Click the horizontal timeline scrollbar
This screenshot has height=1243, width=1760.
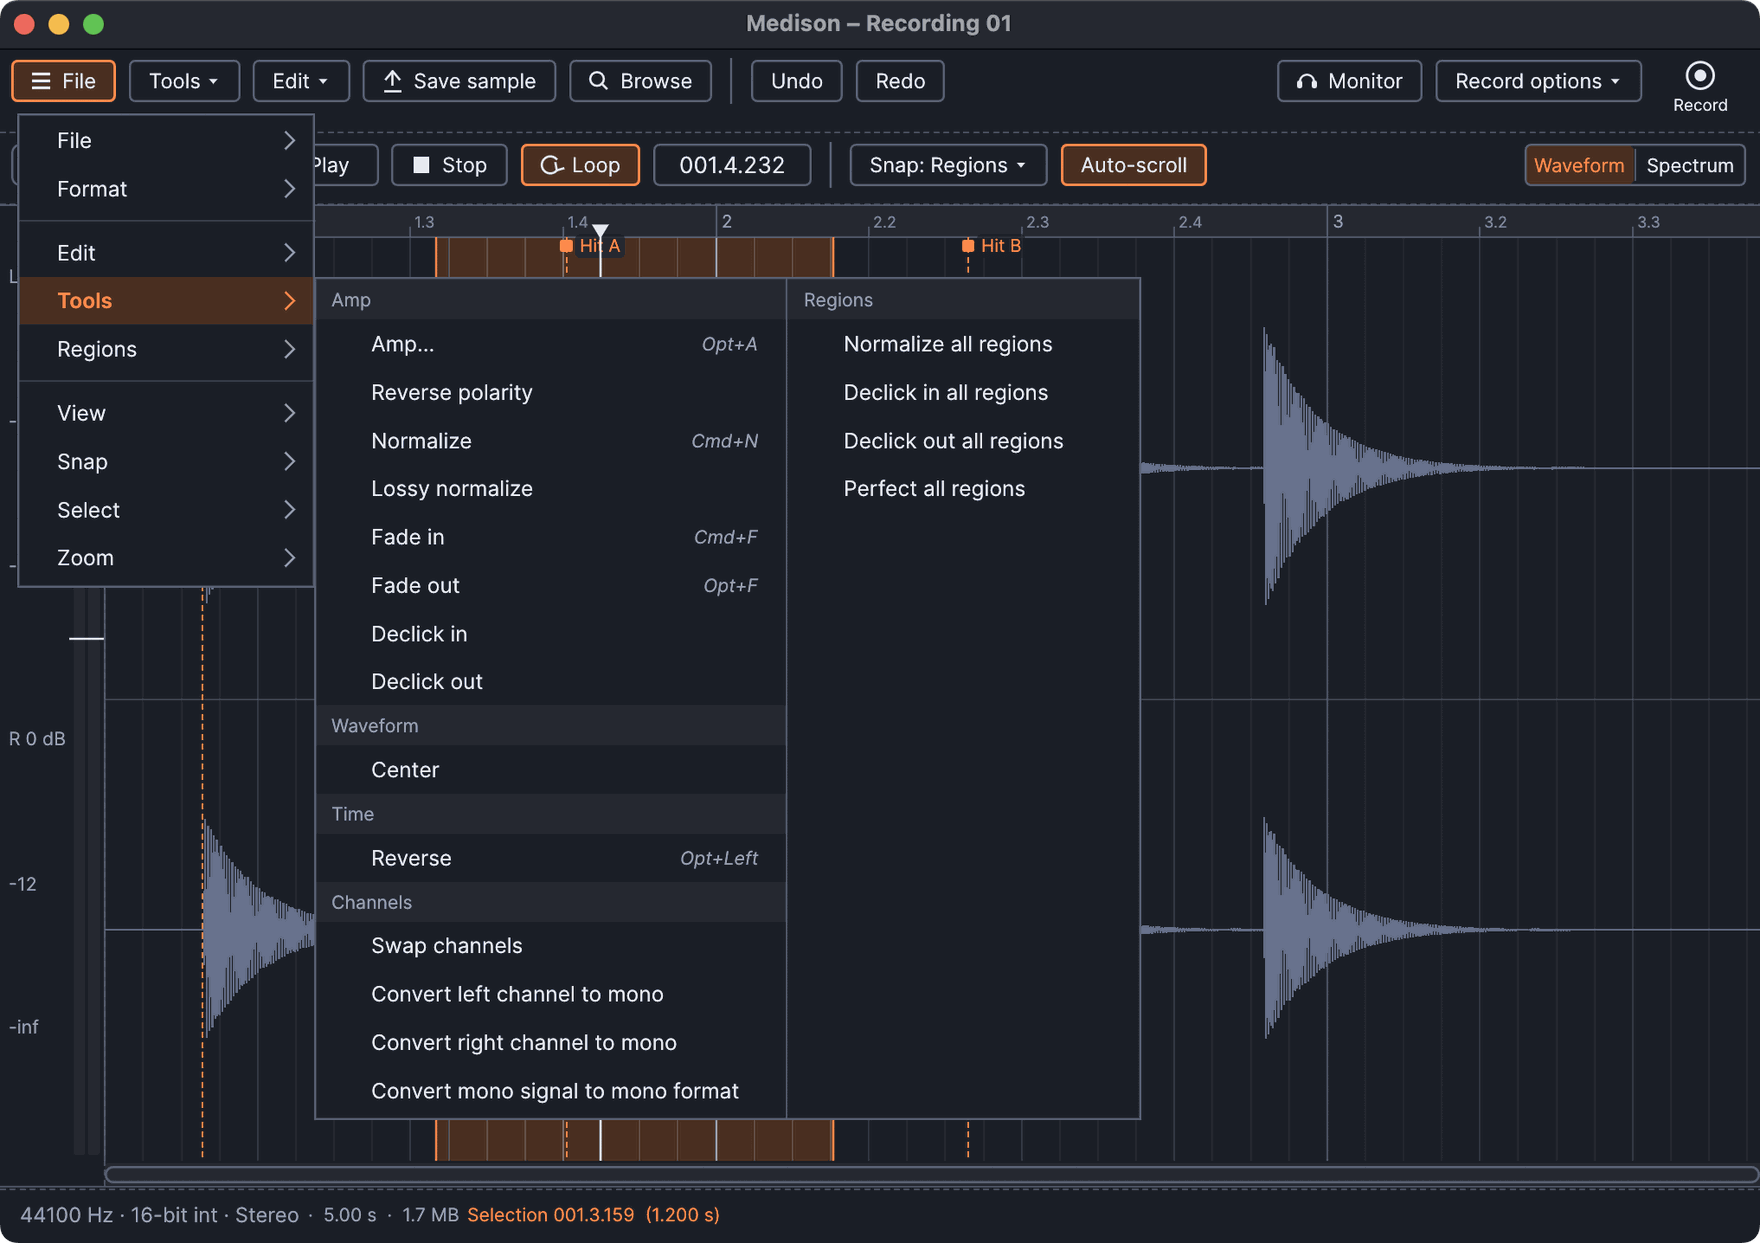[x=931, y=1174]
